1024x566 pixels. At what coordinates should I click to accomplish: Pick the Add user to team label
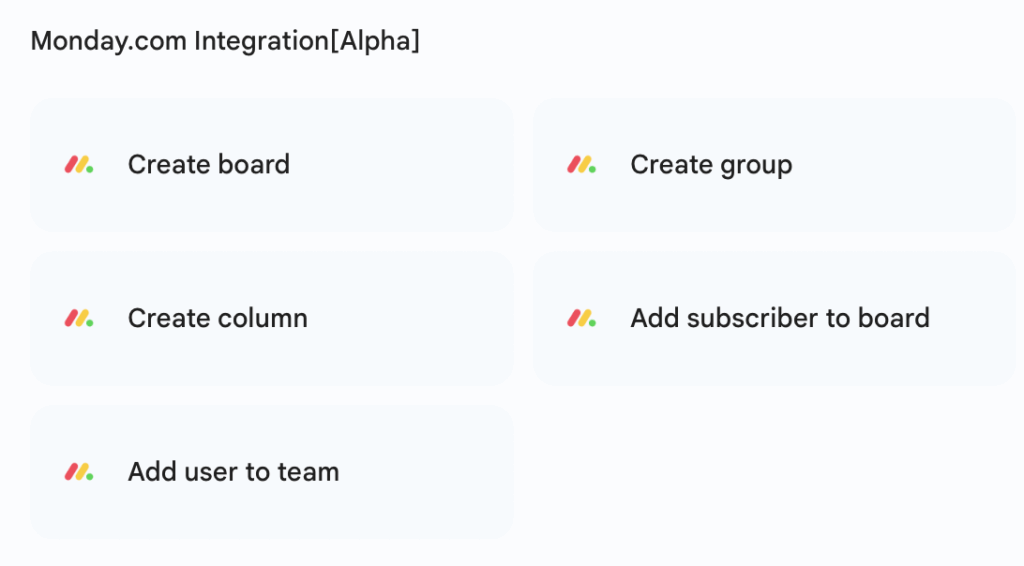(233, 472)
